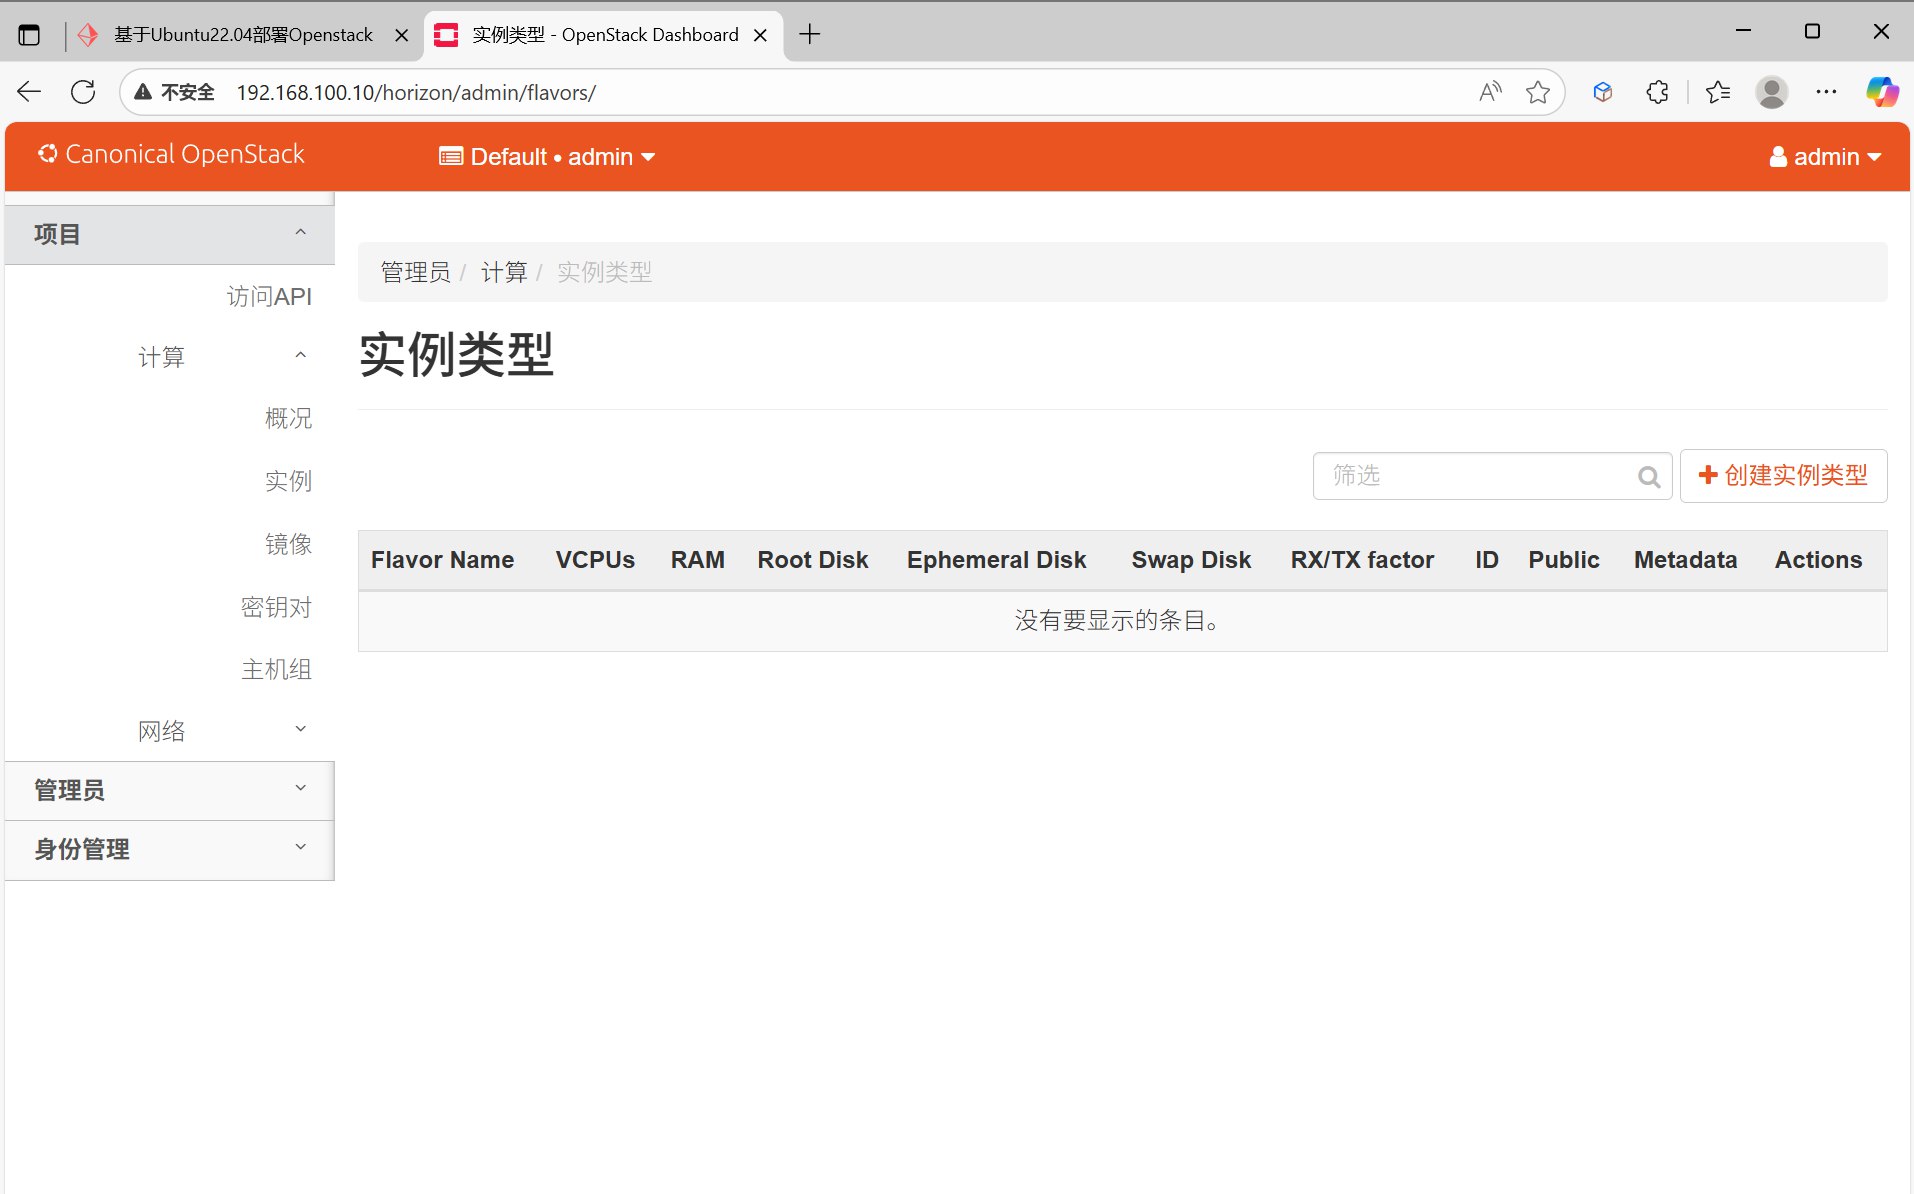1914x1194 pixels.
Task: Expand the 管理员 sidebar panel
Action: (x=170, y=790)
